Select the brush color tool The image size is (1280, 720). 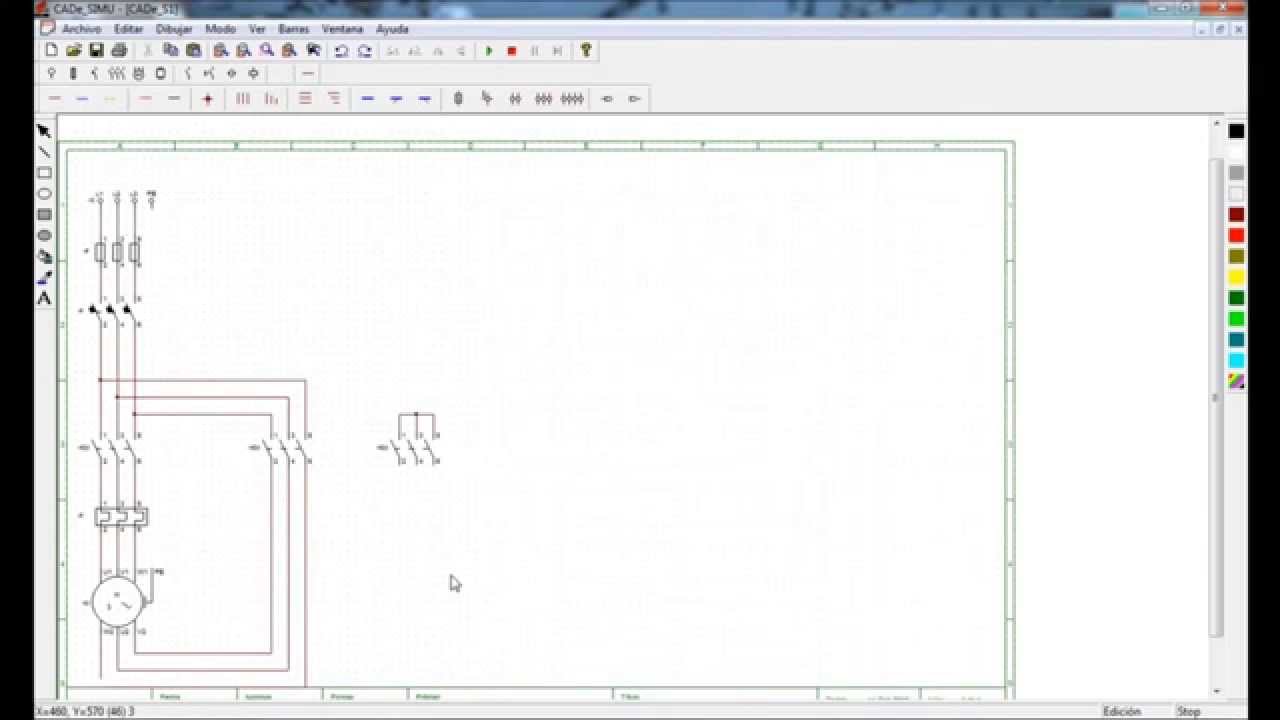click(44, 278)
